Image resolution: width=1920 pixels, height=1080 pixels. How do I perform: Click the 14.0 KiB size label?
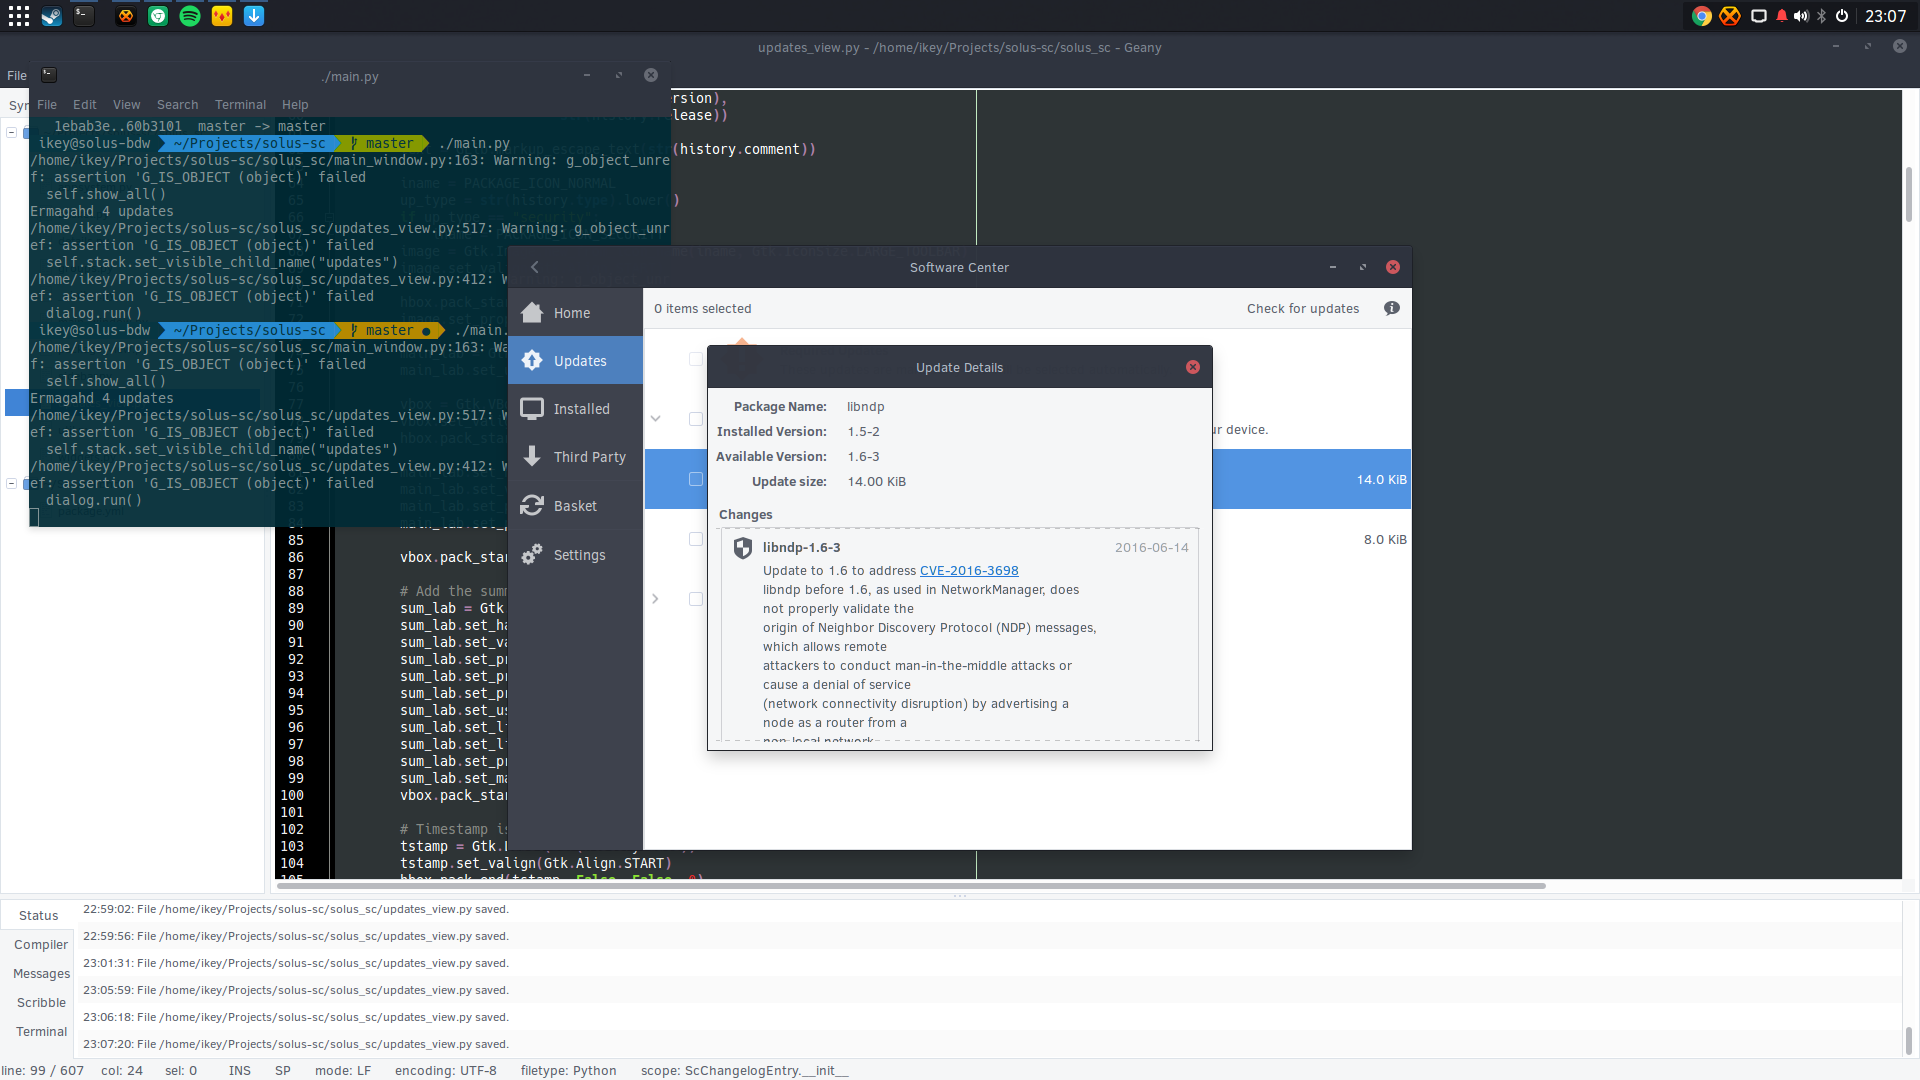pyautogui.click(x=1381, y=479)
